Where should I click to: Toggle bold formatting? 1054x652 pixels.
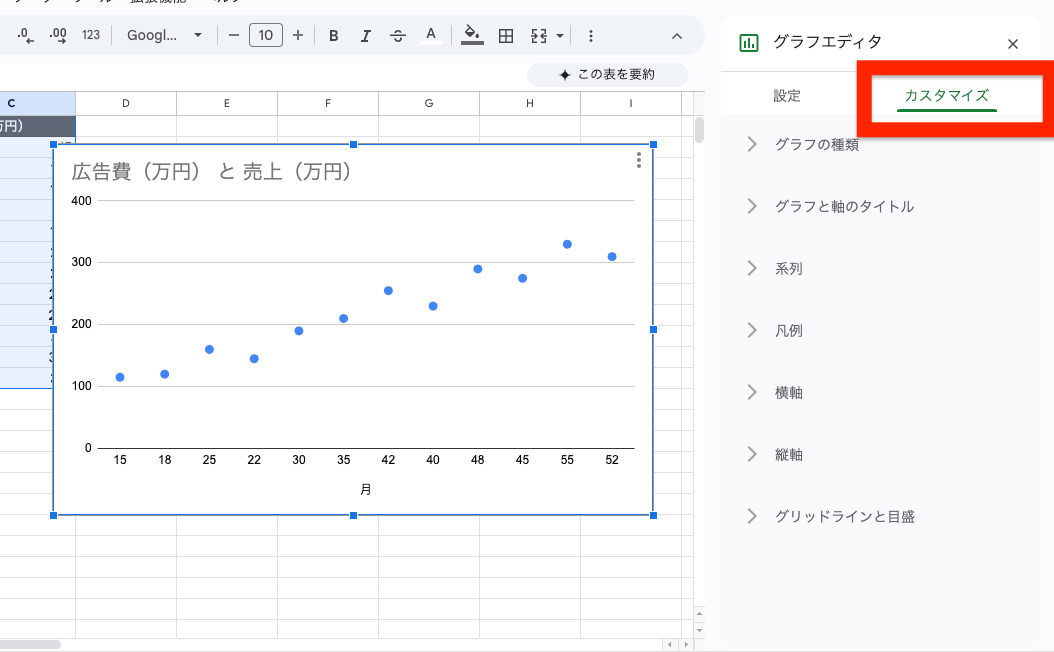click(x=333, y=35)
